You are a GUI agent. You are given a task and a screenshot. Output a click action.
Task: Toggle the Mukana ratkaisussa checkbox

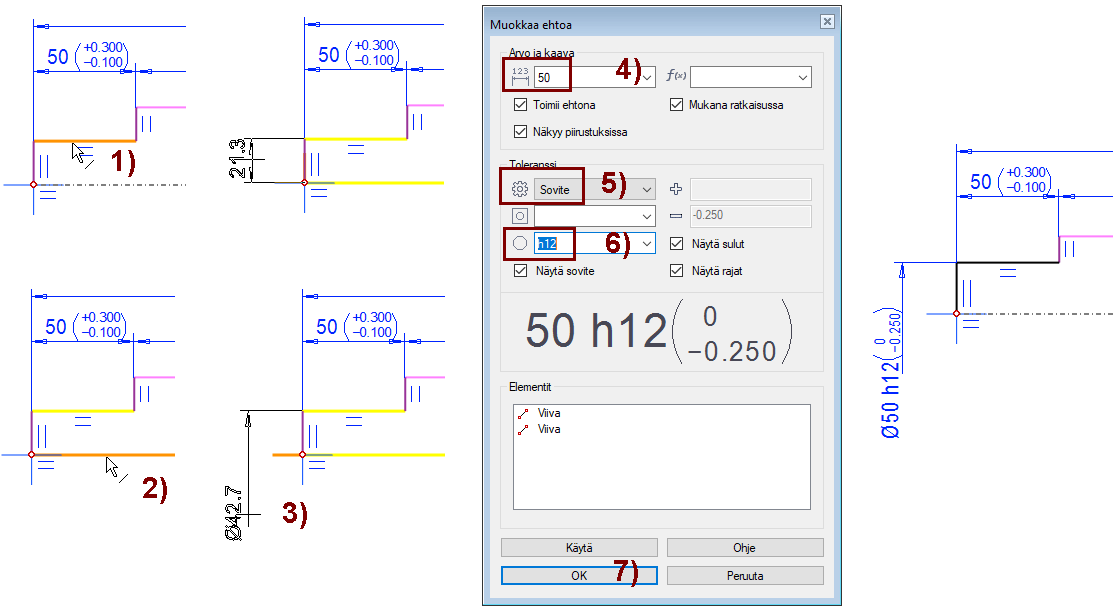[x=676, y=105]
